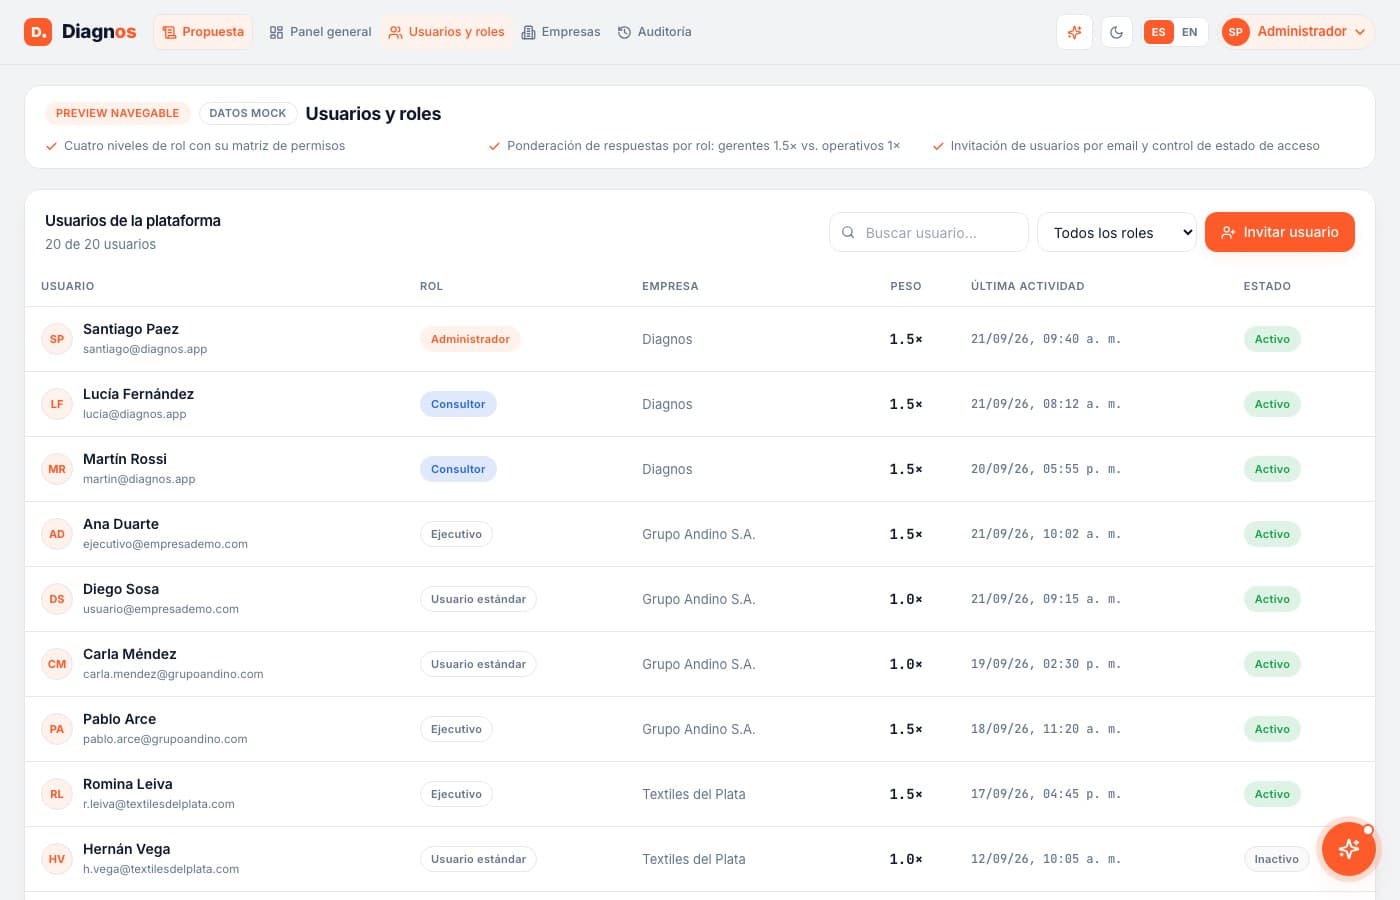Open the Propuesta tab
The image size is (1400, 900).
tap(203, 32)
